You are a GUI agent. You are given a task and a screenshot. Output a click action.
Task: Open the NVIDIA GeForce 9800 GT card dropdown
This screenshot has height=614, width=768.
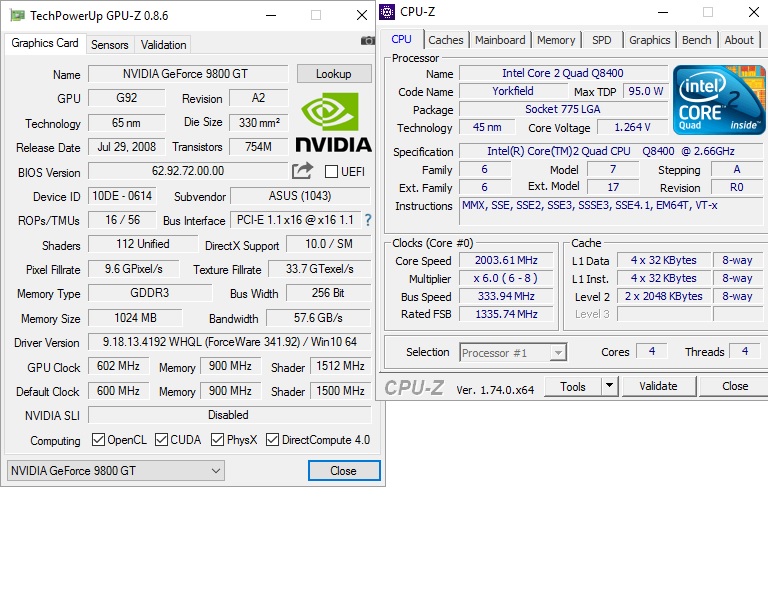click(x=116, y=471)
